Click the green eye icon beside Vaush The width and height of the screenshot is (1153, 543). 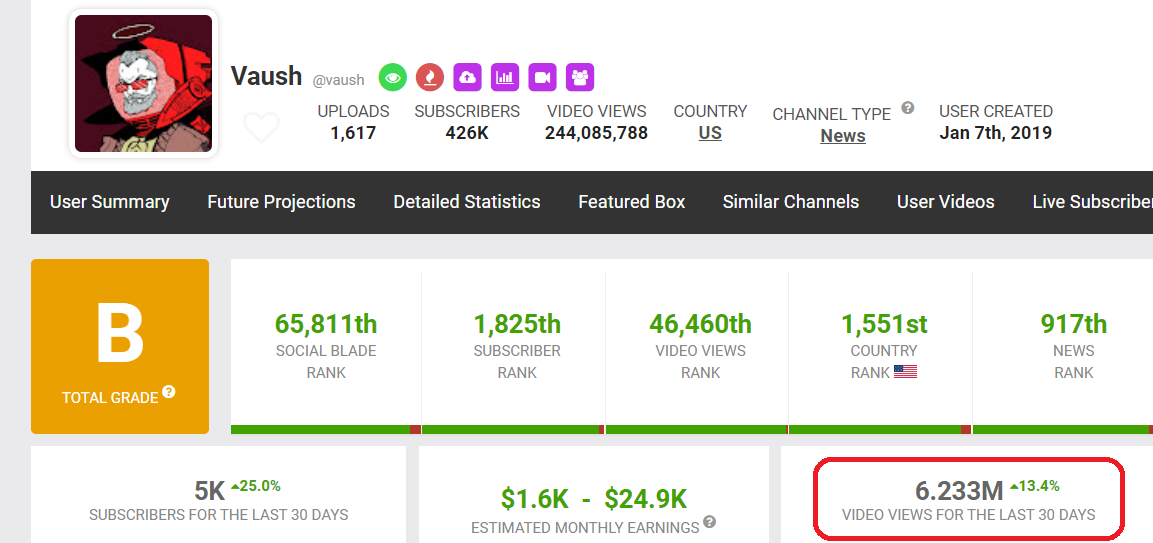[x=392, y=77]
